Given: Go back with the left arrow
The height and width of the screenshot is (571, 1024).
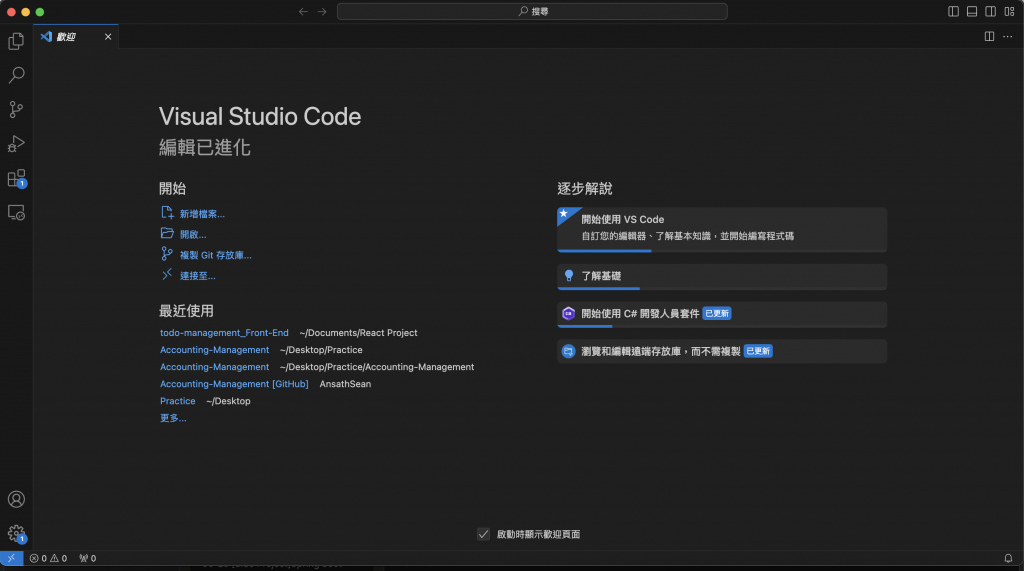Looking at the screenshot, I should [303, 11].
